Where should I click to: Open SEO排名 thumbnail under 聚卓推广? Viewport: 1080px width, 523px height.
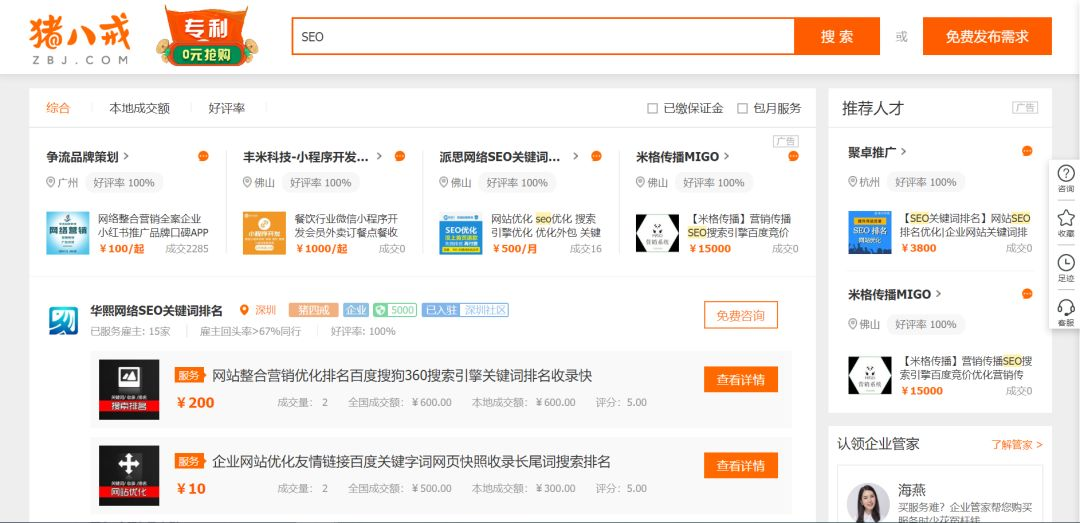tap(870, 232)
